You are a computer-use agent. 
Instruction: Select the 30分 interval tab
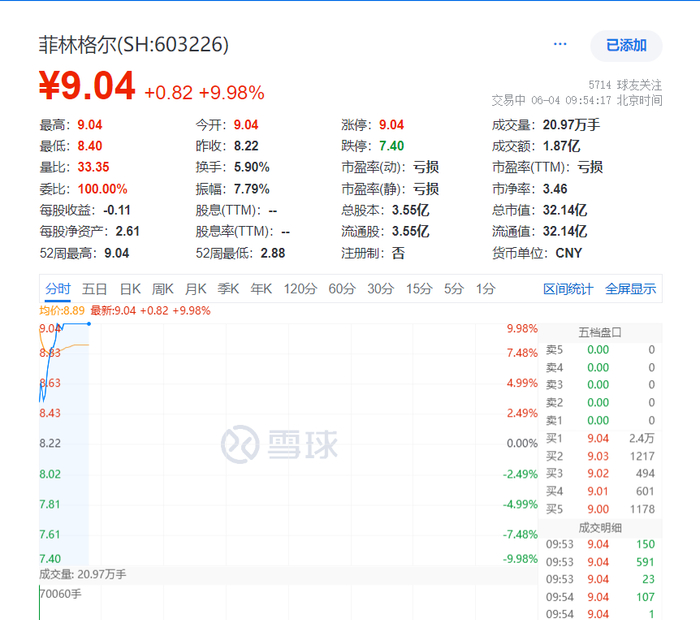click(380, 289)
